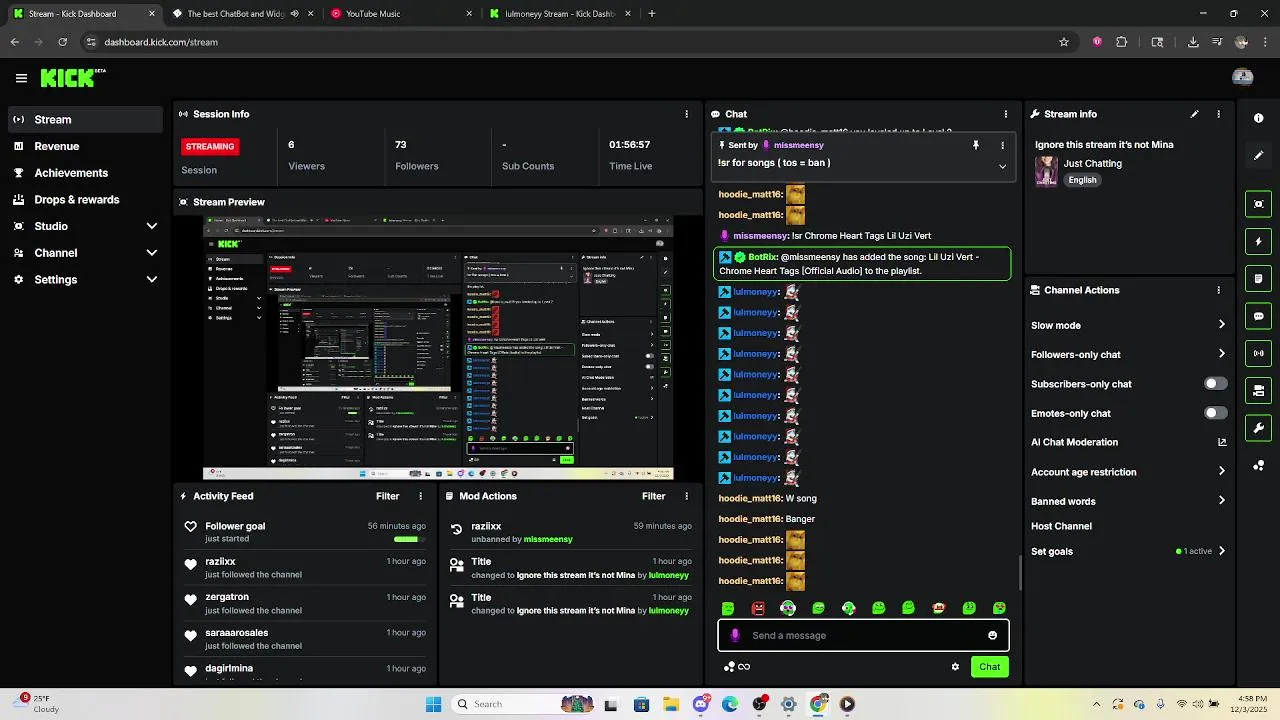Viewport: 1280px width, 720px height.
Task: Toggle the stream preview widget in right sidebar
Action: 1258,204
